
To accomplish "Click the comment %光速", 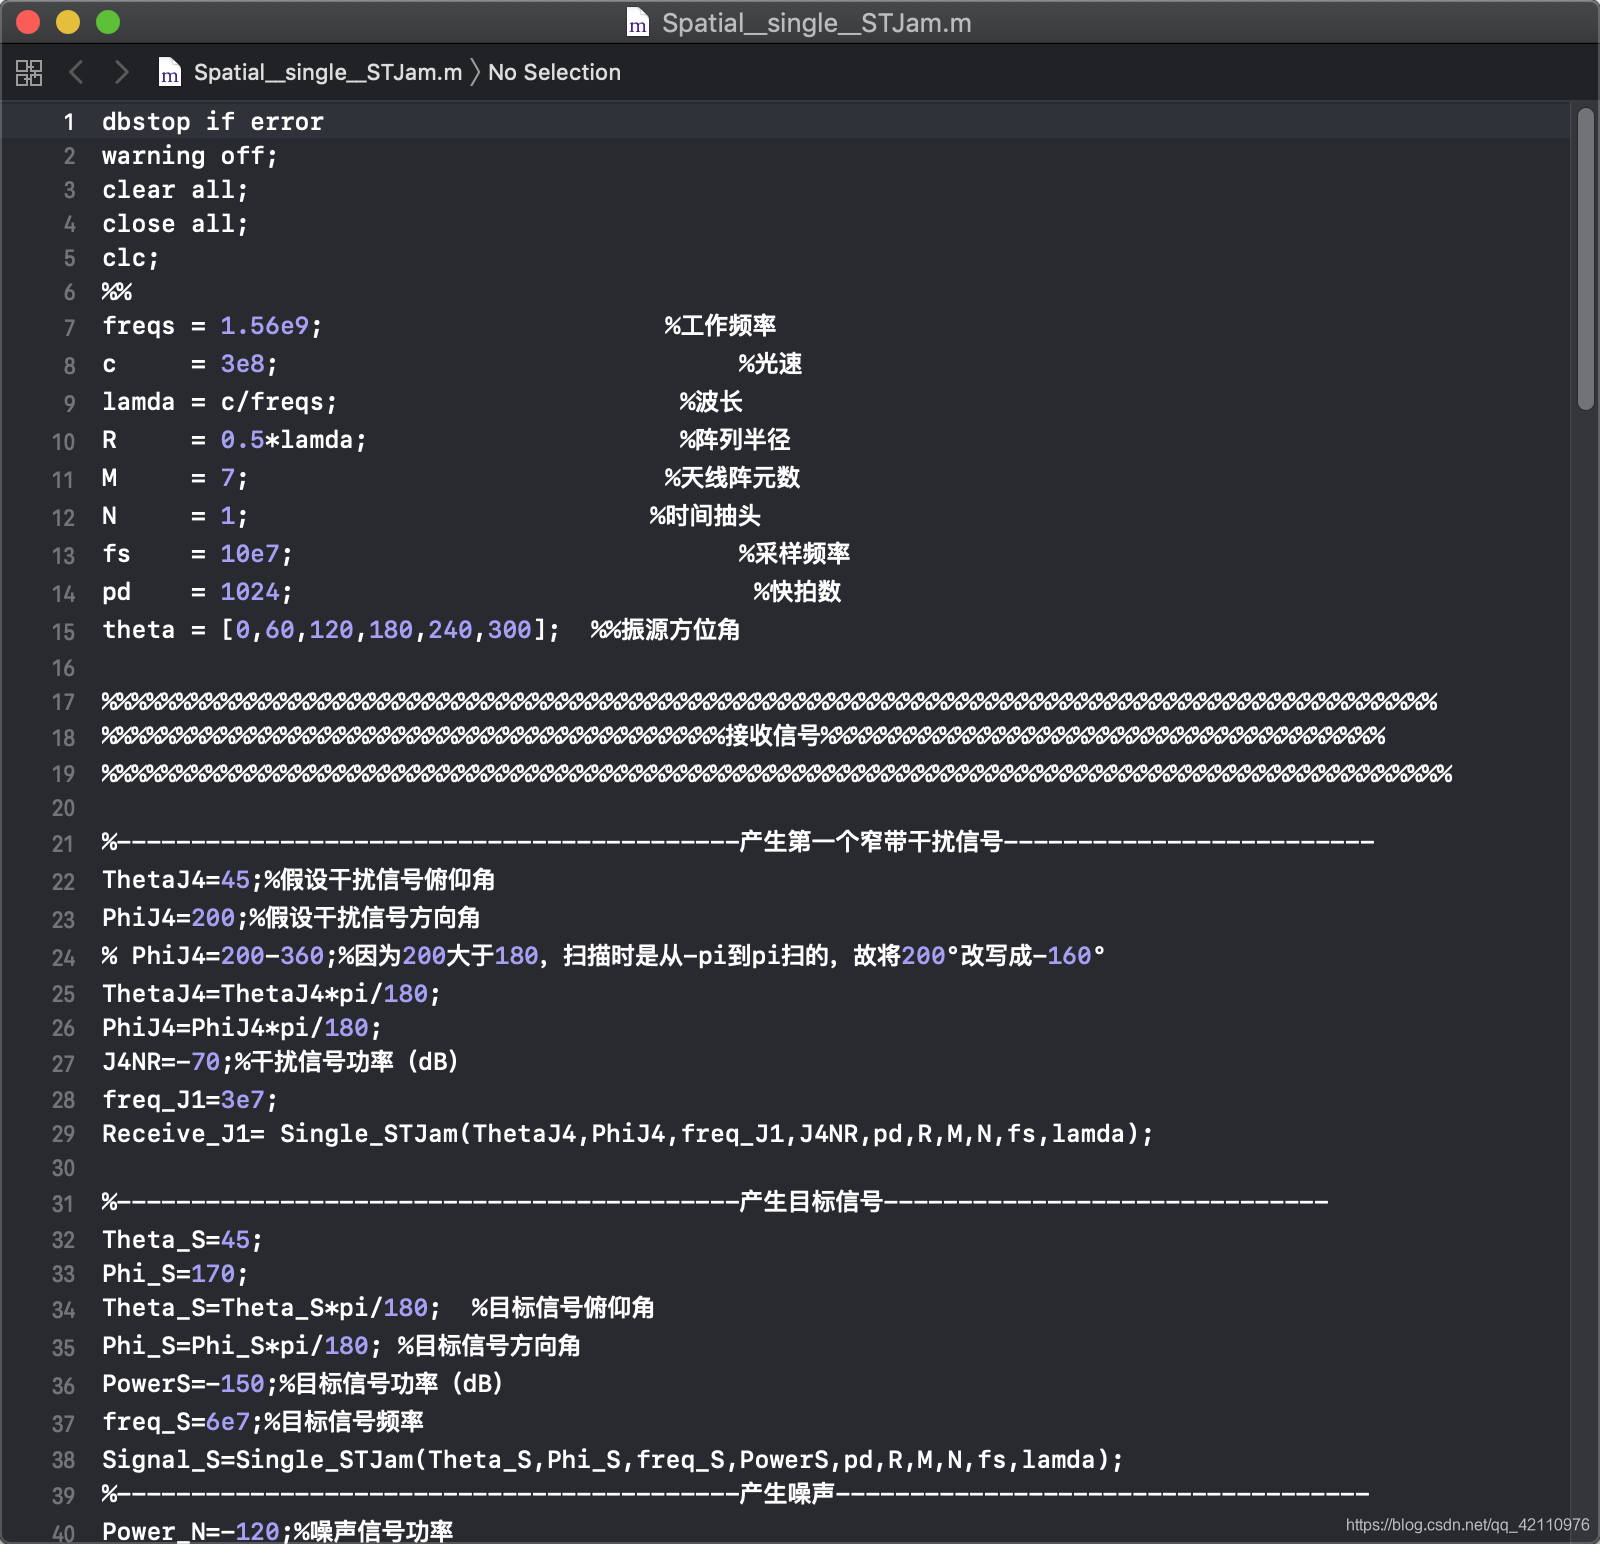I will pyautogui.click(x=770, y=364).
